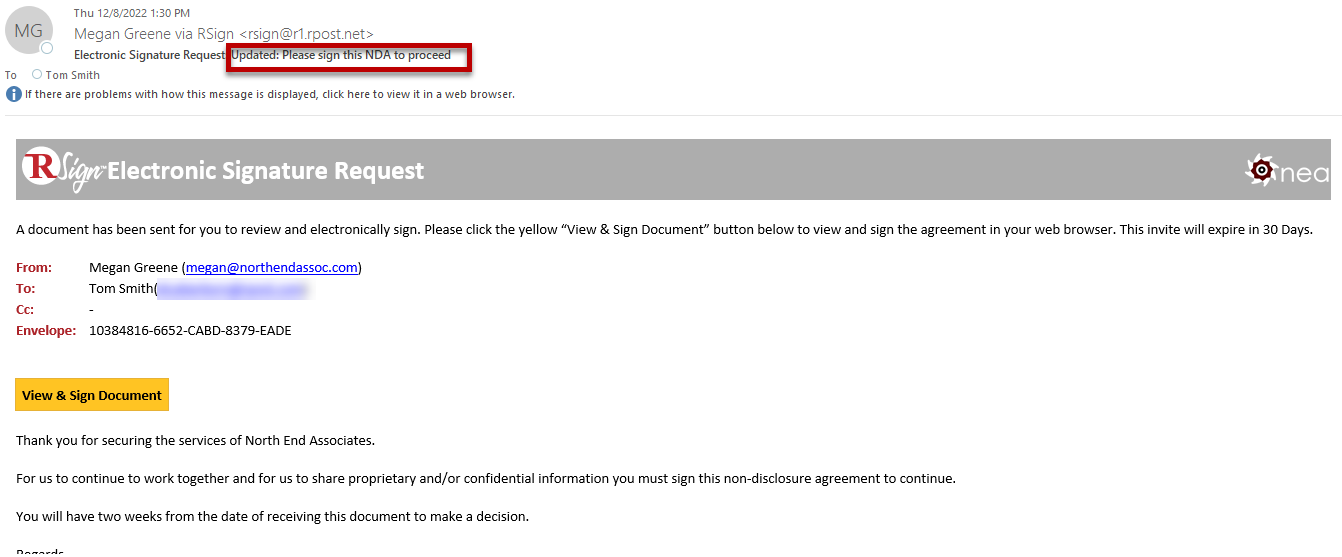This screenshot has width=1342, height=557.
Task: Click the Electronic Signature Request subject prefix
Action: pyautogui.click(x=150, y=55)
